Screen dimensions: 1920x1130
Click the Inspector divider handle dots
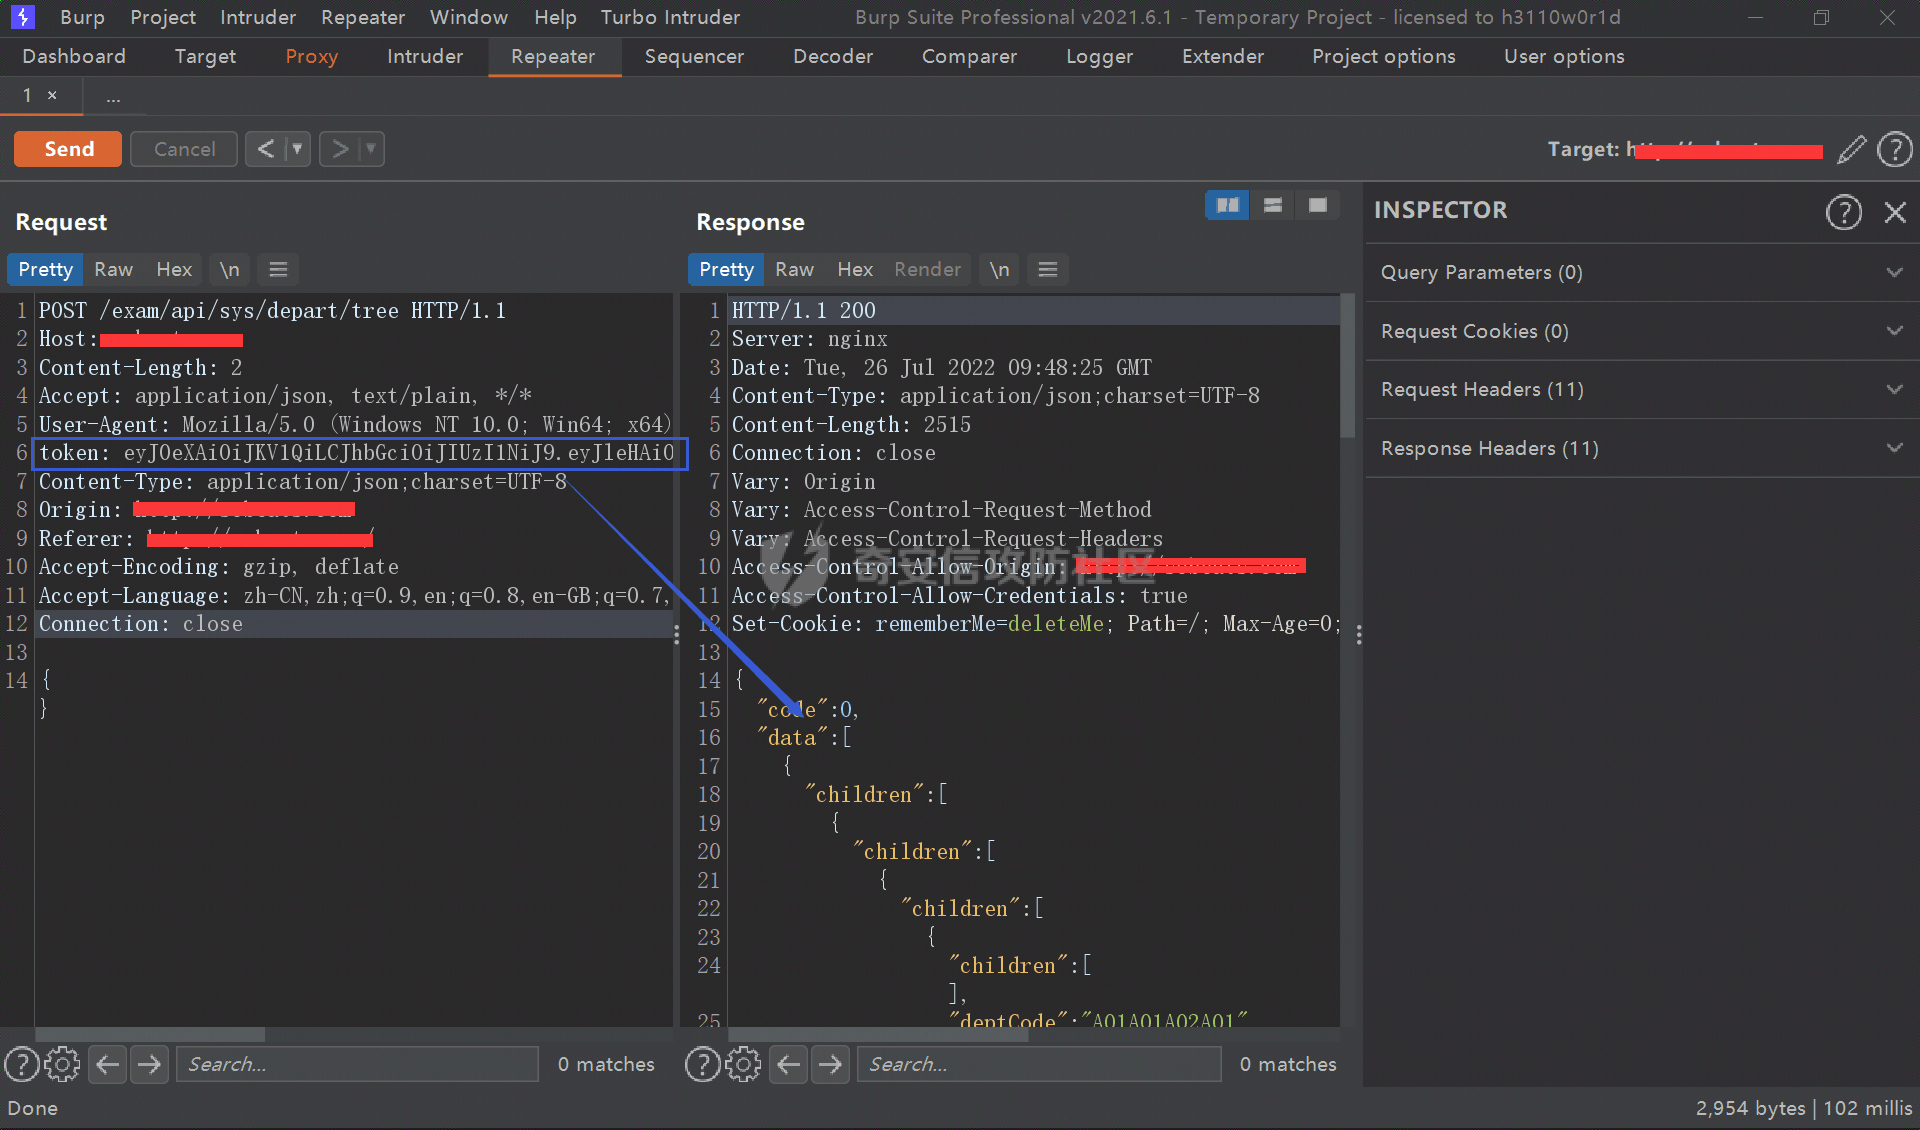coord(1358,635)
